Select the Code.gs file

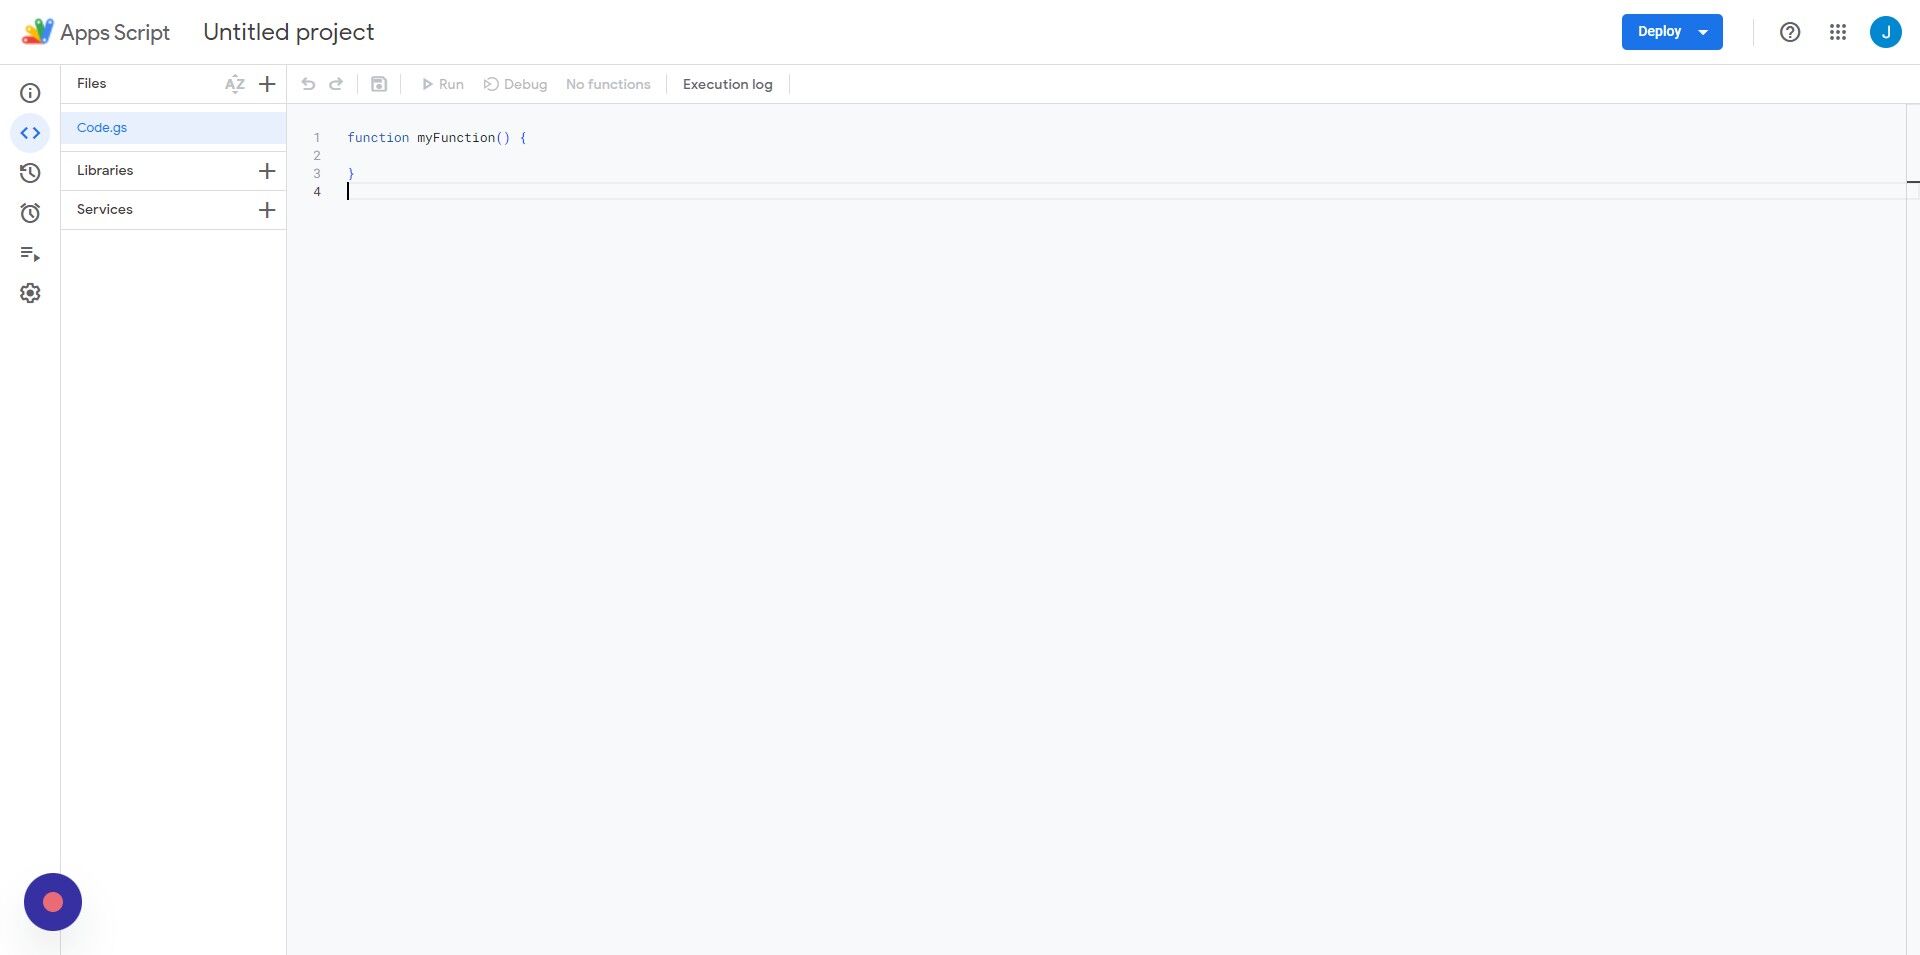pos(101,127)
